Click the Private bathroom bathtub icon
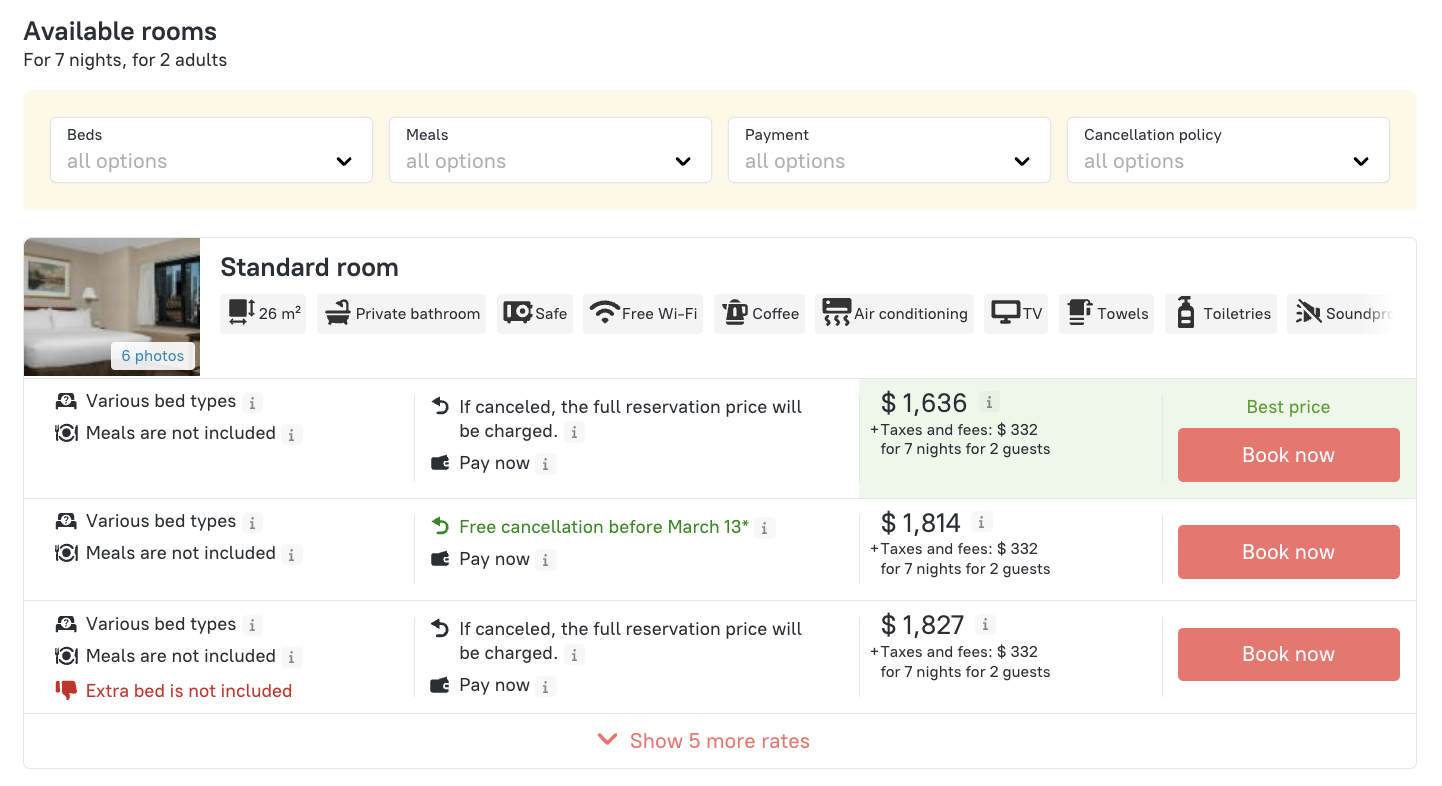Image resolution: width=1442 pixels, height=786 pixels. 338,313
